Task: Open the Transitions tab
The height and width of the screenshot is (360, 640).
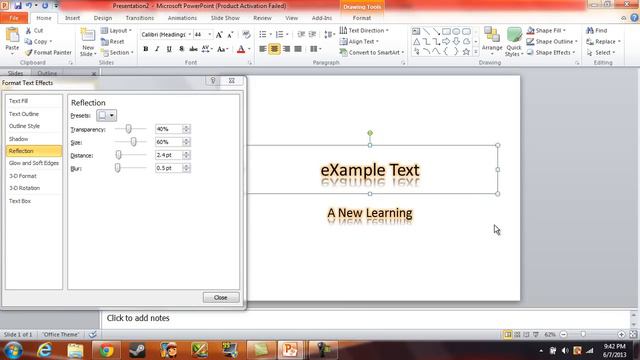Action: coord(140,18)
